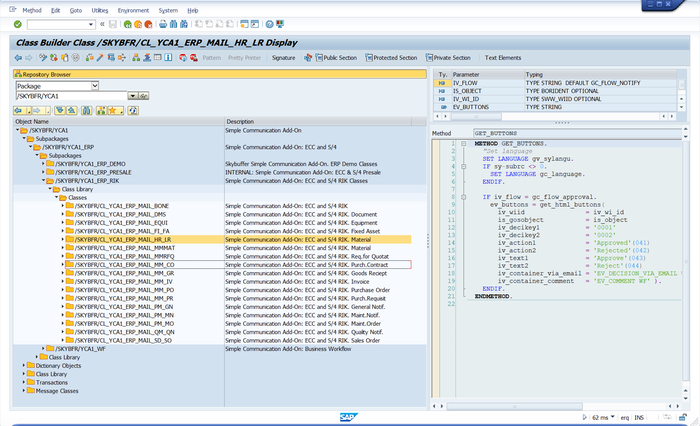The width and height of the screenshot is (700, 426).
Task: Open the command field dropdown arrow
Action: (91, 24)
